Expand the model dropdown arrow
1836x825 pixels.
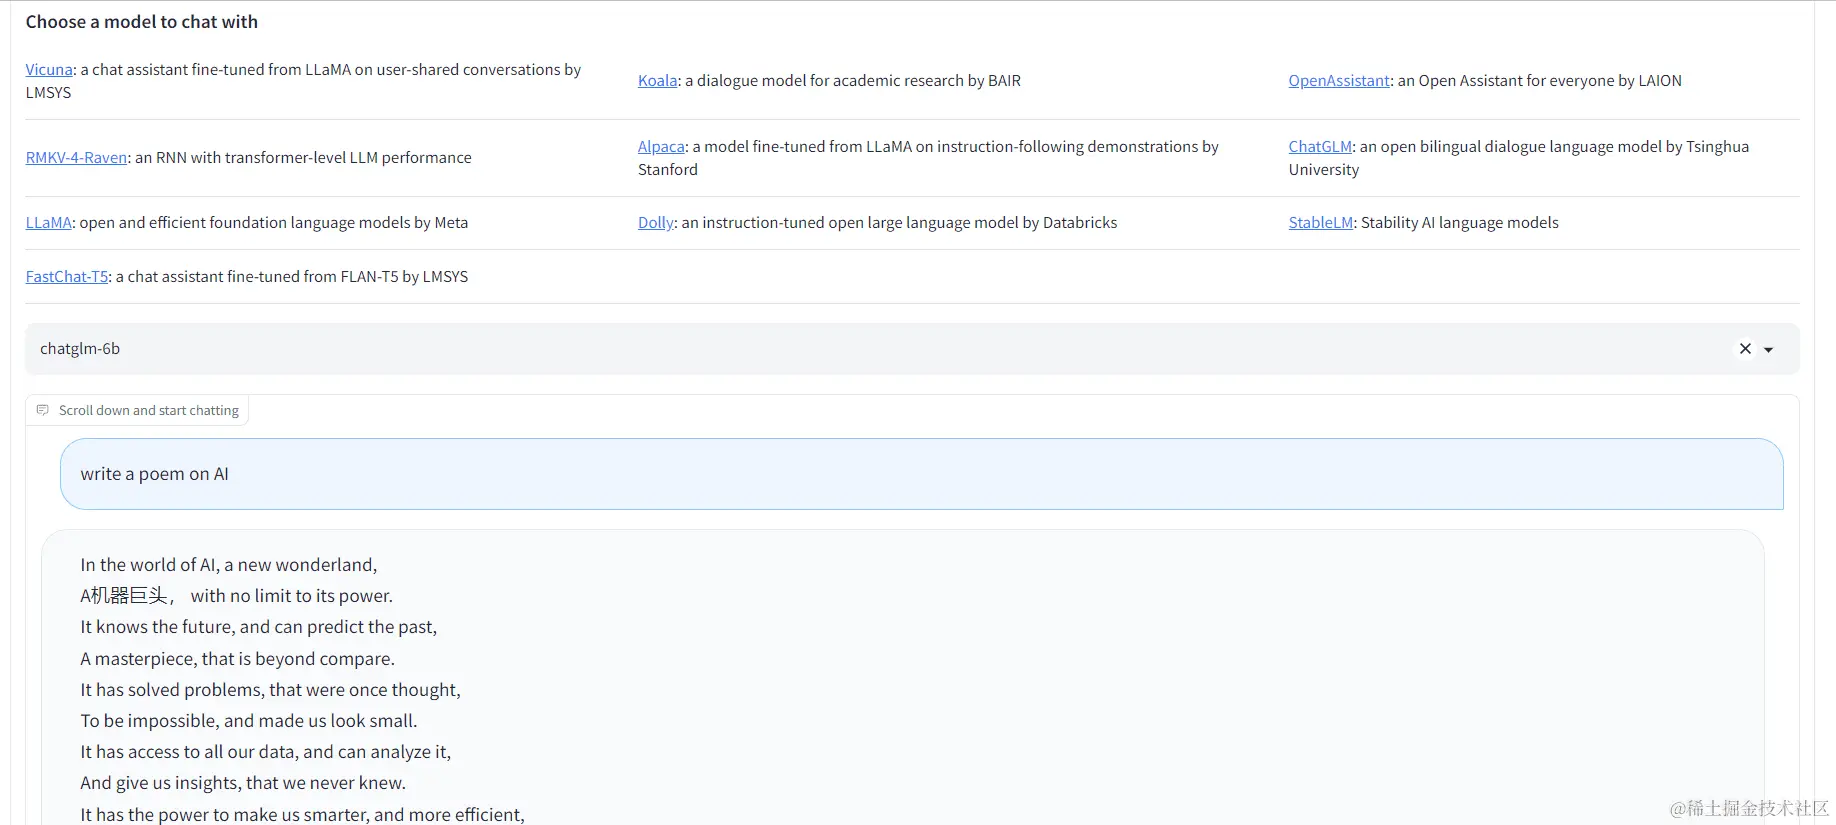1769,350
